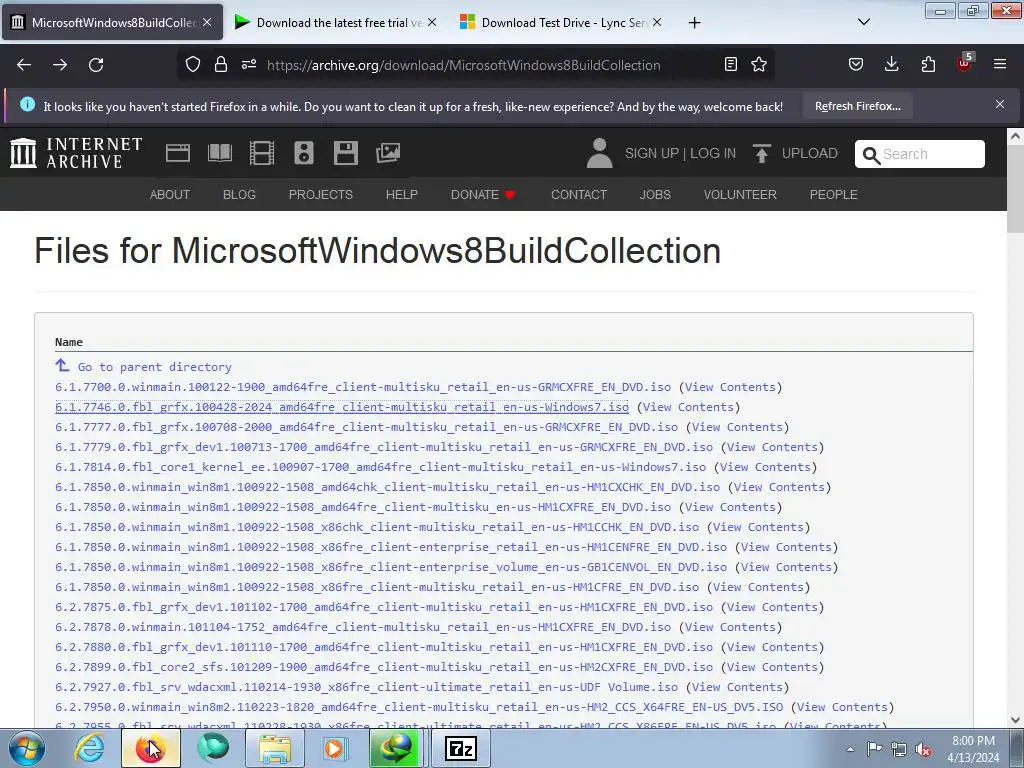Switch to the Download Test Drive Lync tab
This screenshot has height=768, width=1024.
(562, 23)
